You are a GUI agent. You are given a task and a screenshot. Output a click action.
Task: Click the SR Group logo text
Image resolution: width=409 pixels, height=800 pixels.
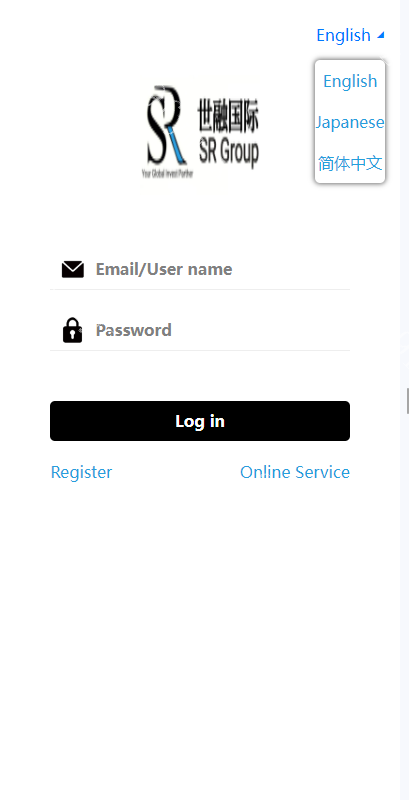pos(228,152)
